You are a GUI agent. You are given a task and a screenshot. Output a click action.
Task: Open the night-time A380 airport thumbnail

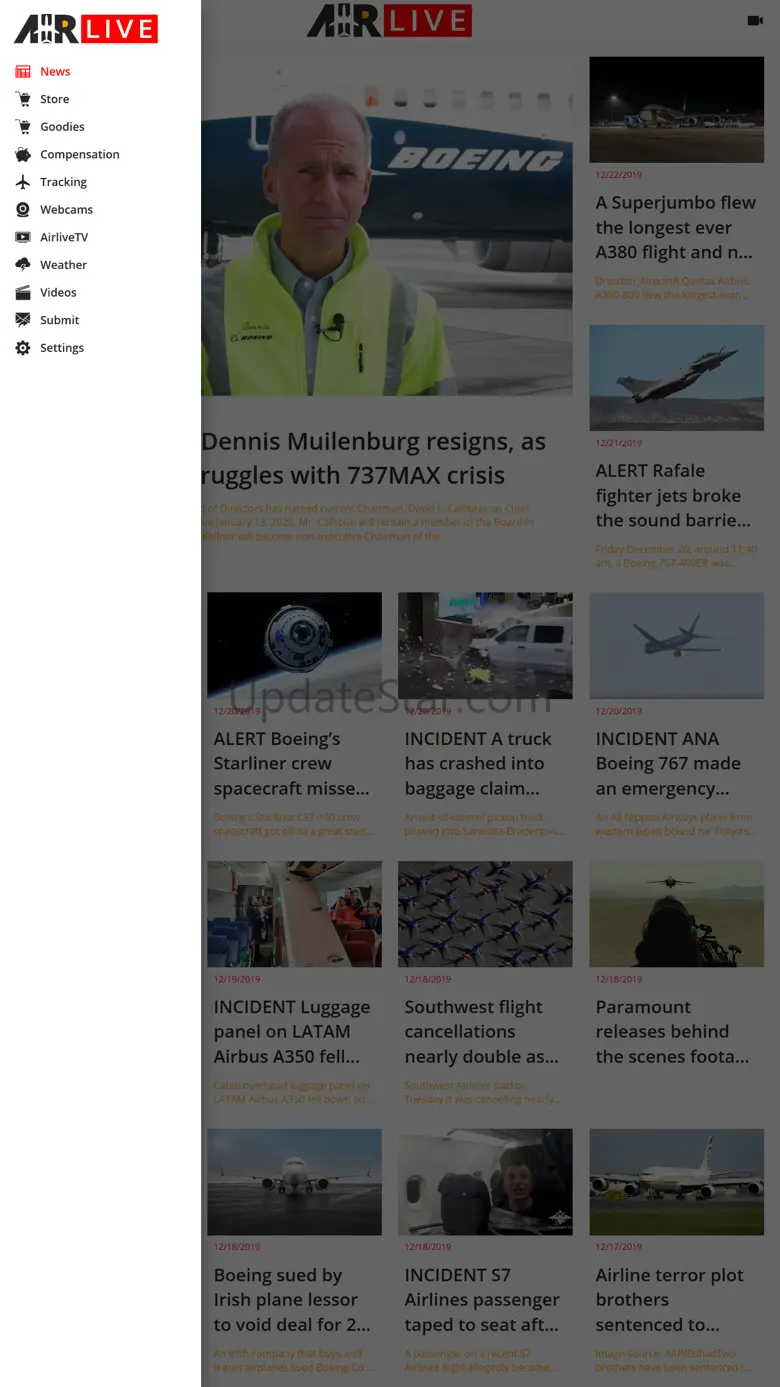tap(676, 109)
